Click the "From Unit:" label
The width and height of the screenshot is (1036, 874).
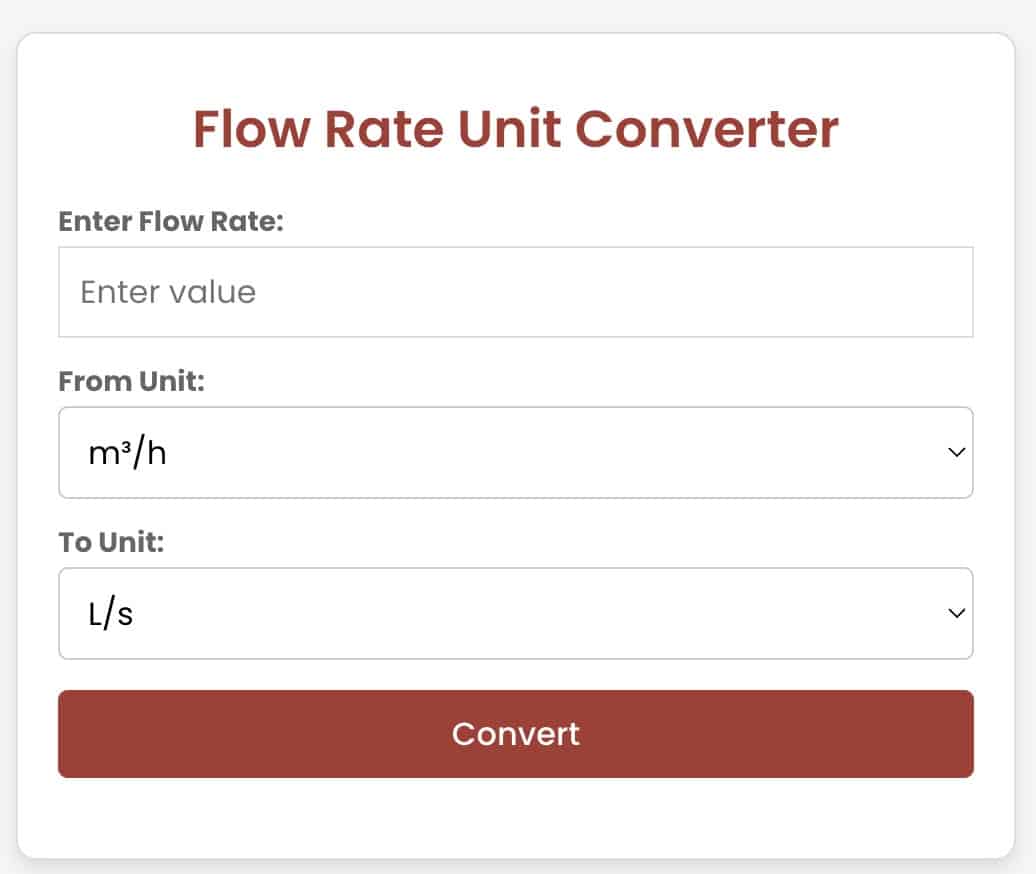coord(131,381)
